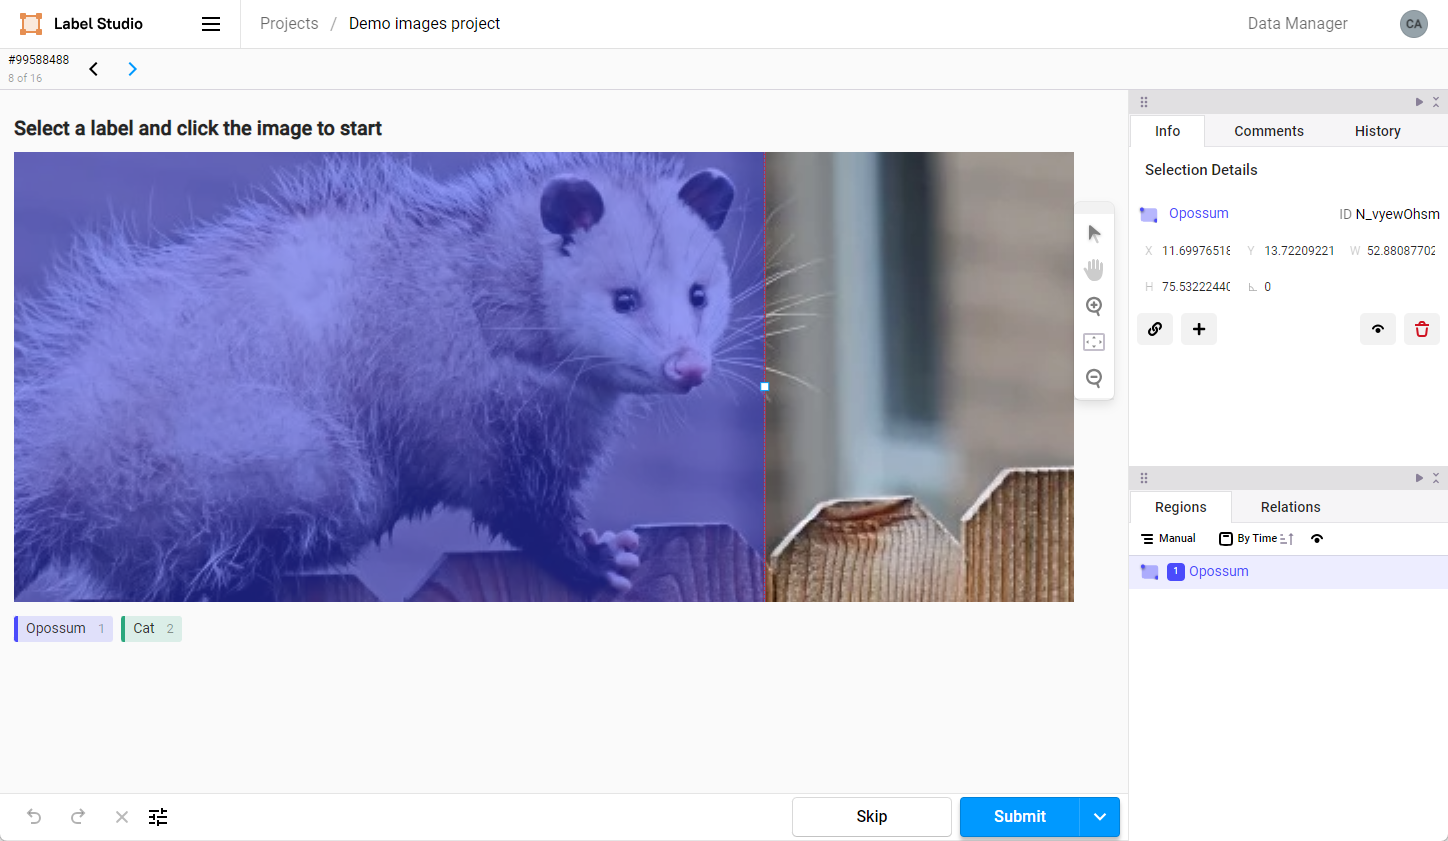Activate the hand pan tool
The height and width of the screenshot is (841, 1448).
tap(1094, 270)
